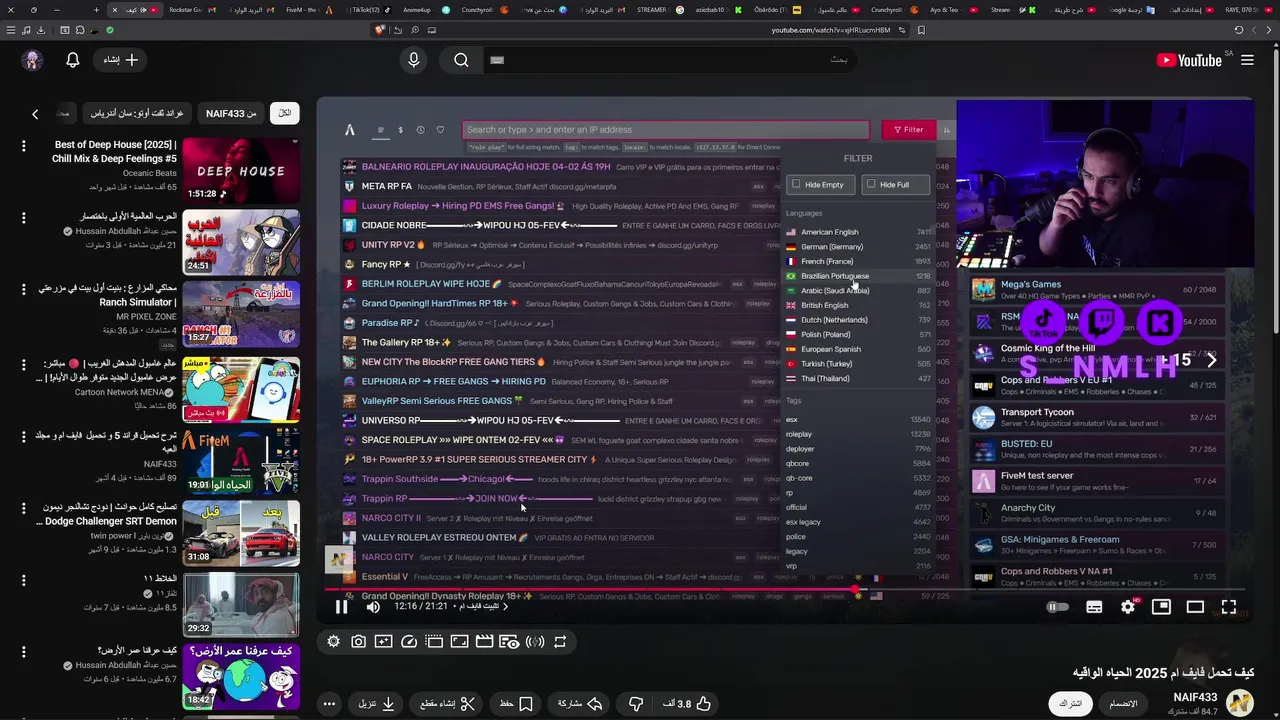Select the غراند ثفت أوتو: سان أندرياس chip
The width and height of the screenshot is (1280, 720).
pyautogui.click(x=137, y=114)
